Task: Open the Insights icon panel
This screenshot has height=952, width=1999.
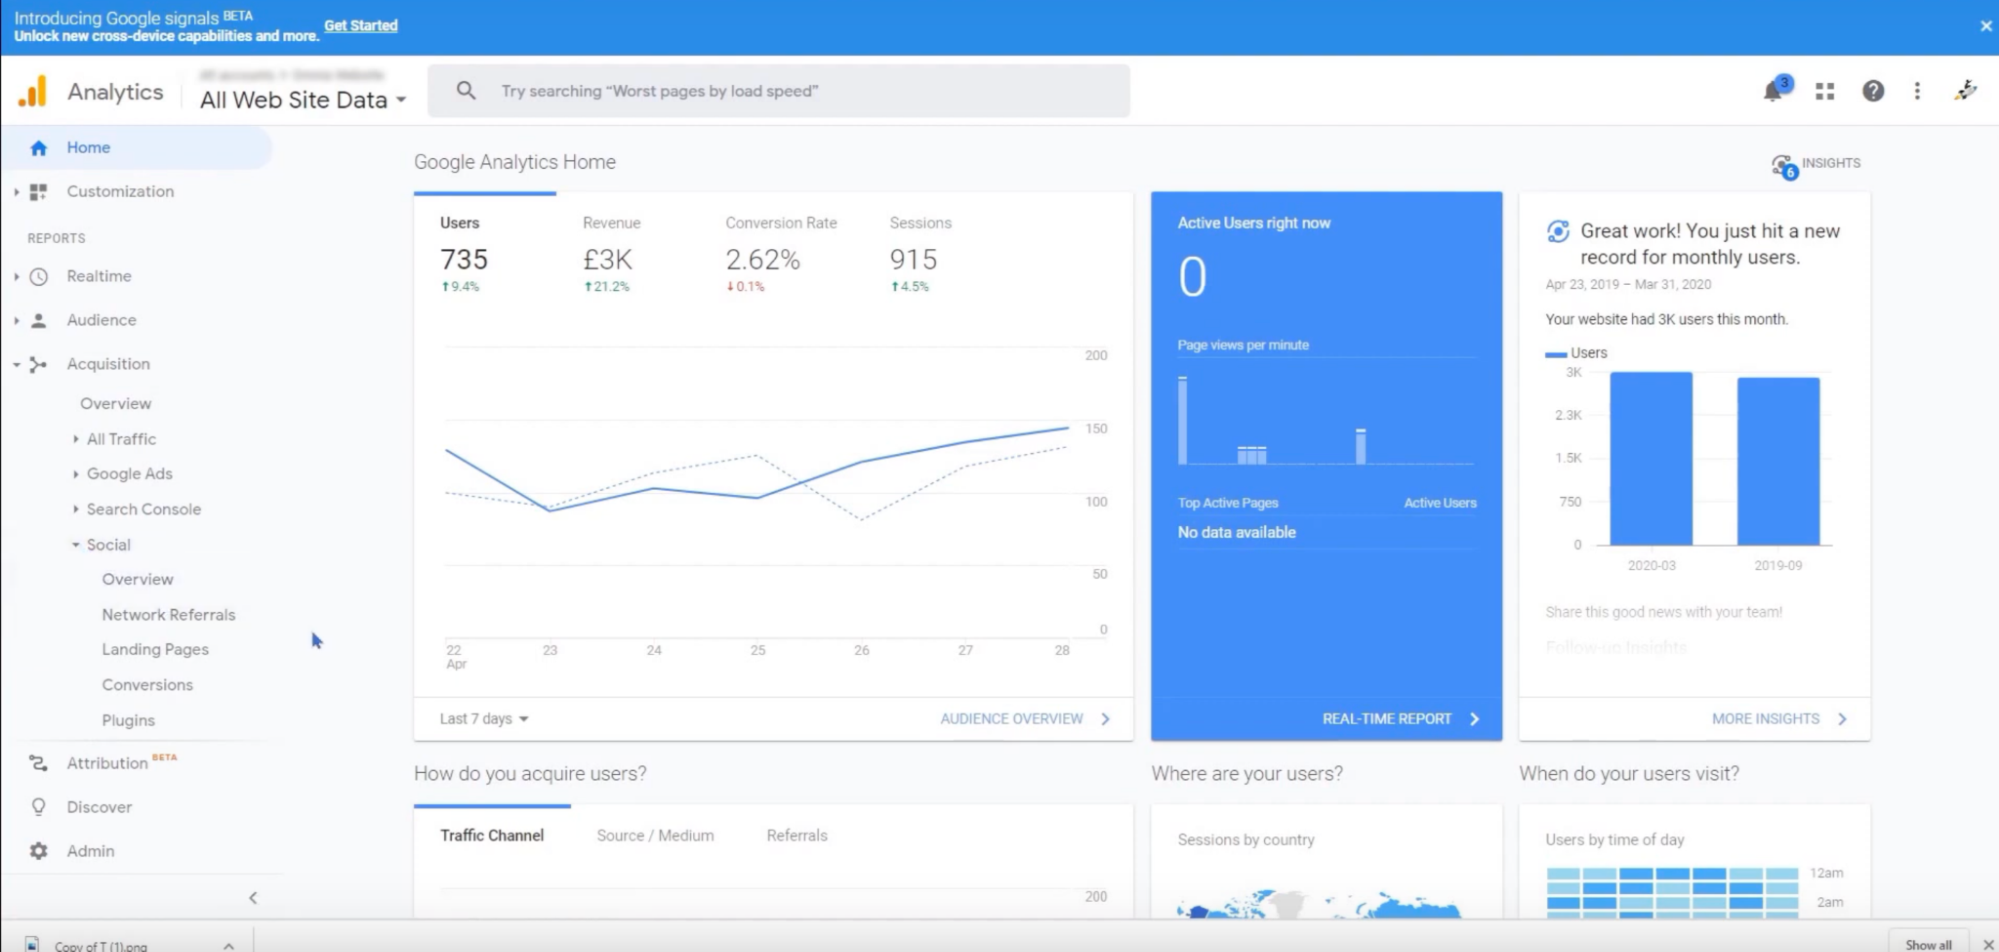Action: pos(1784,166)
